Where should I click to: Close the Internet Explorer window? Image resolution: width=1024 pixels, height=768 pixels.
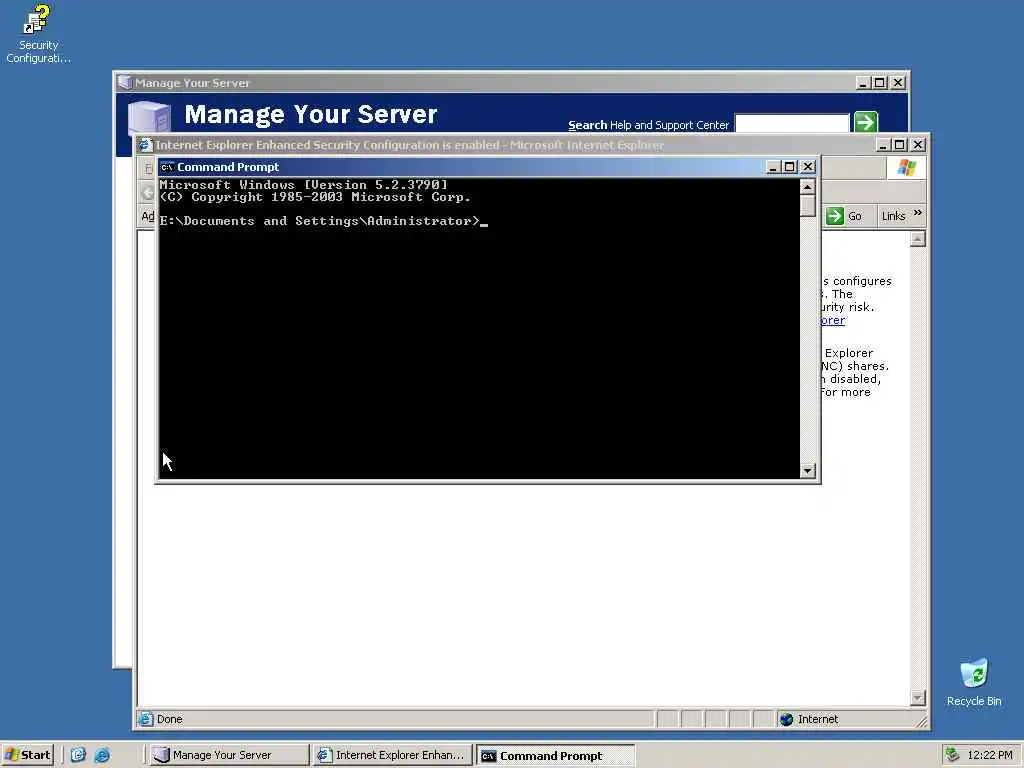(x=918, y=145)
